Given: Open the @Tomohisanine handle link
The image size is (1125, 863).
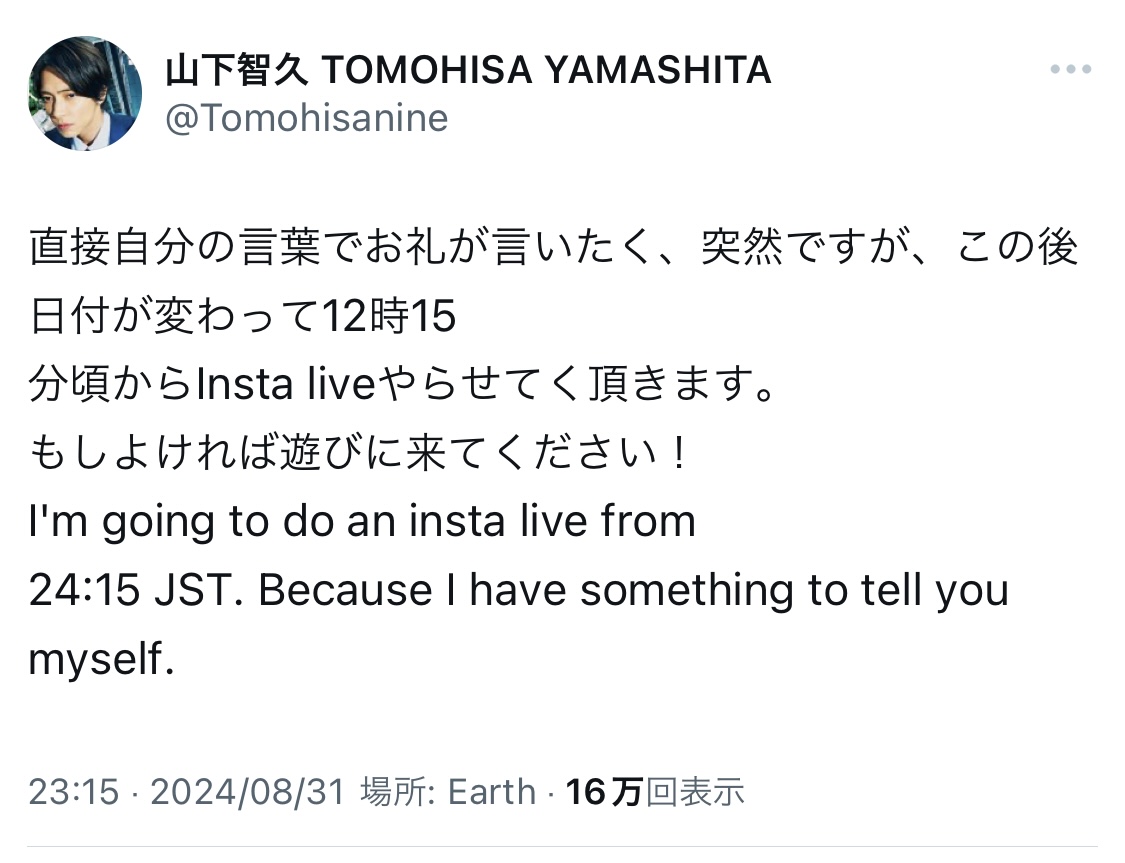Looking at the screenshot, I should tap(306, 118).
